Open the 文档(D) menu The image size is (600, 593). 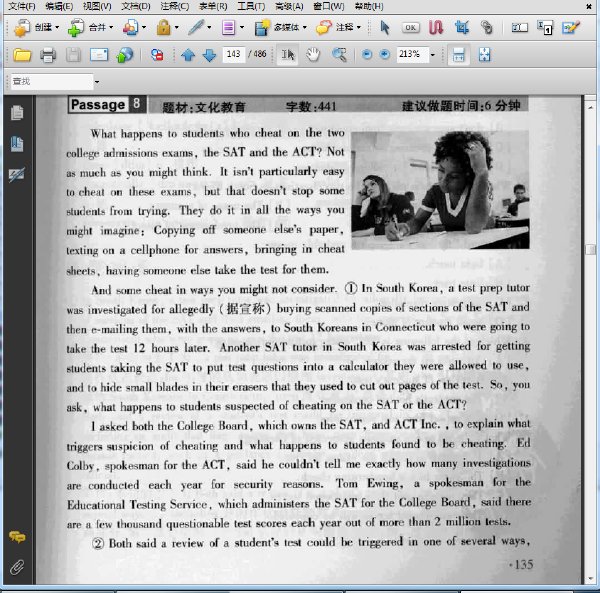136,6
